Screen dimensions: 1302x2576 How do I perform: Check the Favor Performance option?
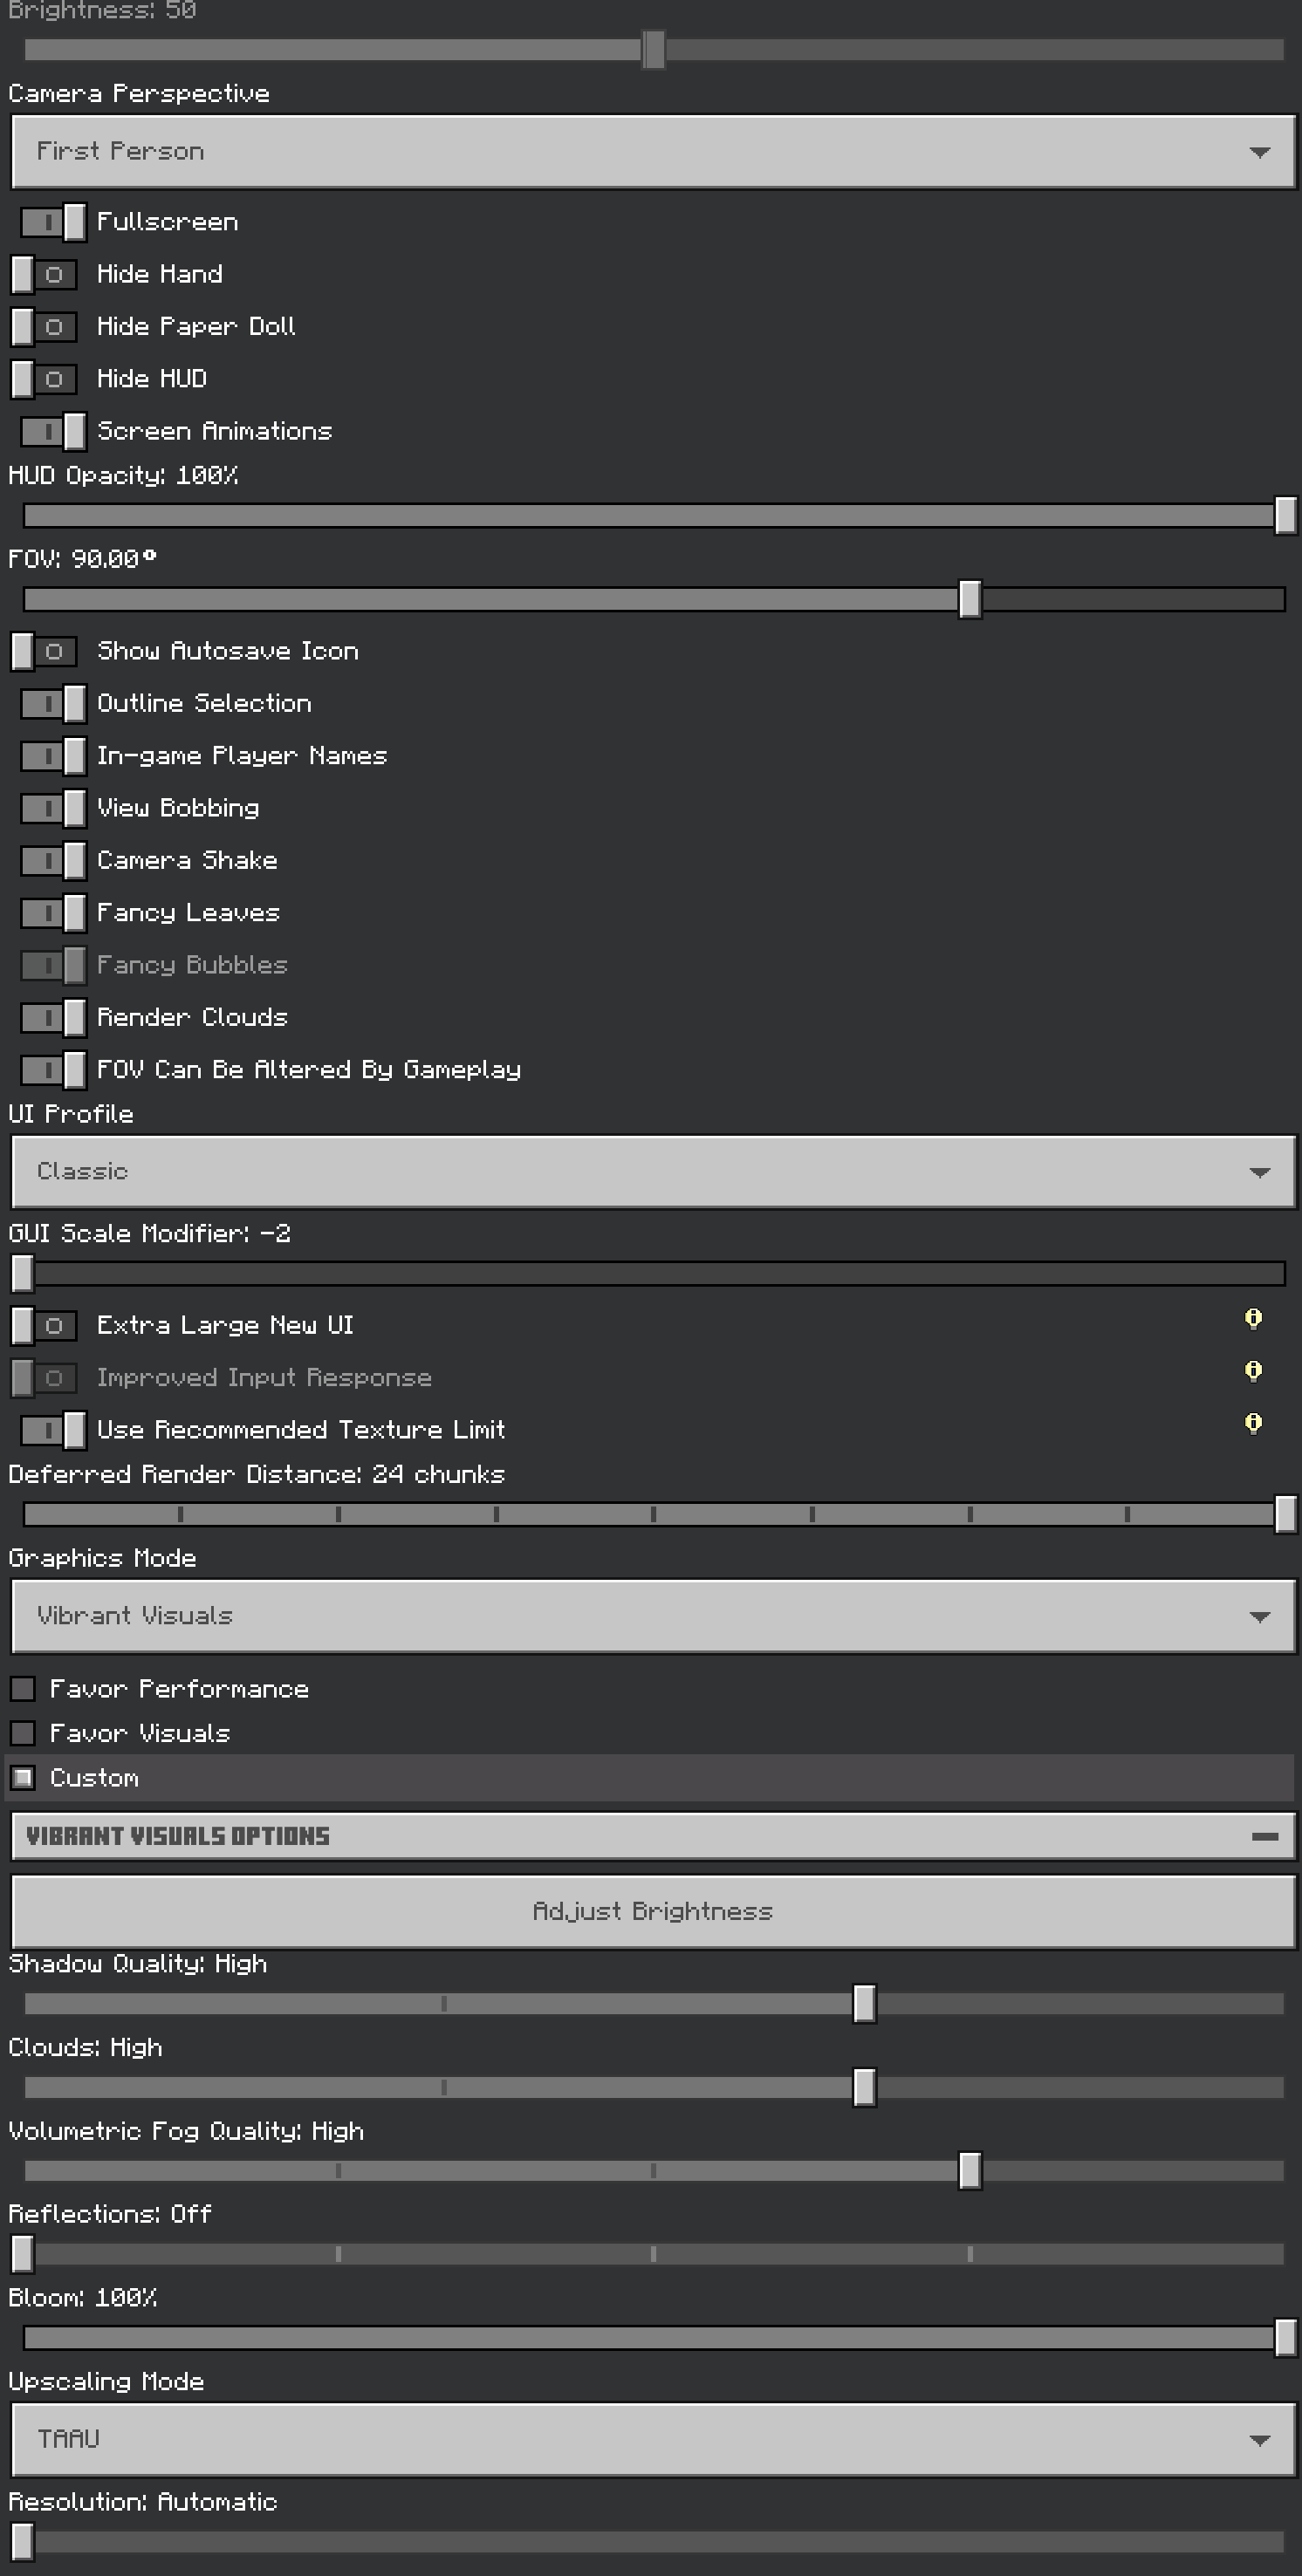(23, 1689)
